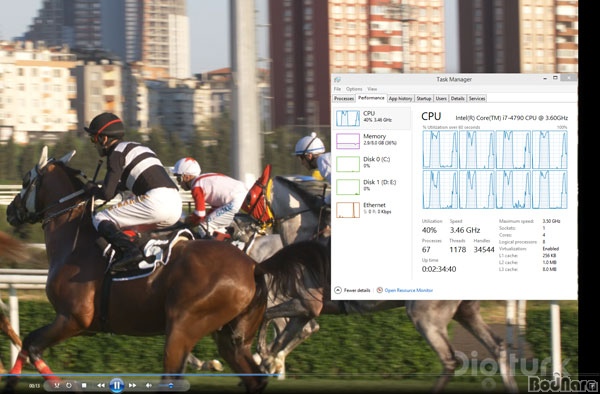Image resolution: width=600 pixels, height=394 pixels.
Task: Mute the player volume
Action: pos(149,386)
